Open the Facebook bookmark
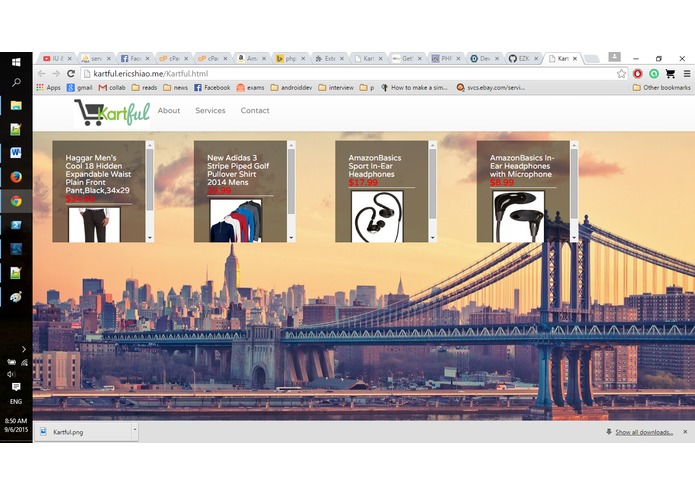The width and height of the screenshot is (695, 494). (x=212, y=88)
